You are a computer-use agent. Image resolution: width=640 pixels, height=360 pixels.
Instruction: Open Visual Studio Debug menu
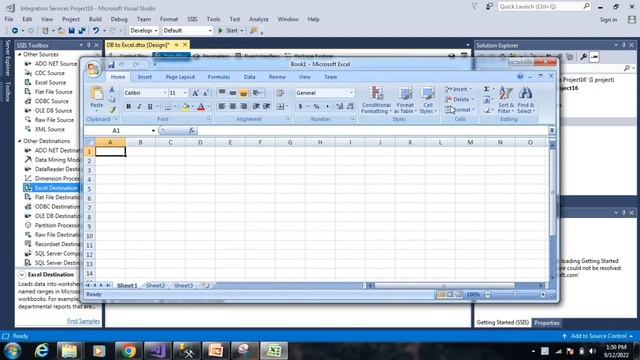pos(119,19)
